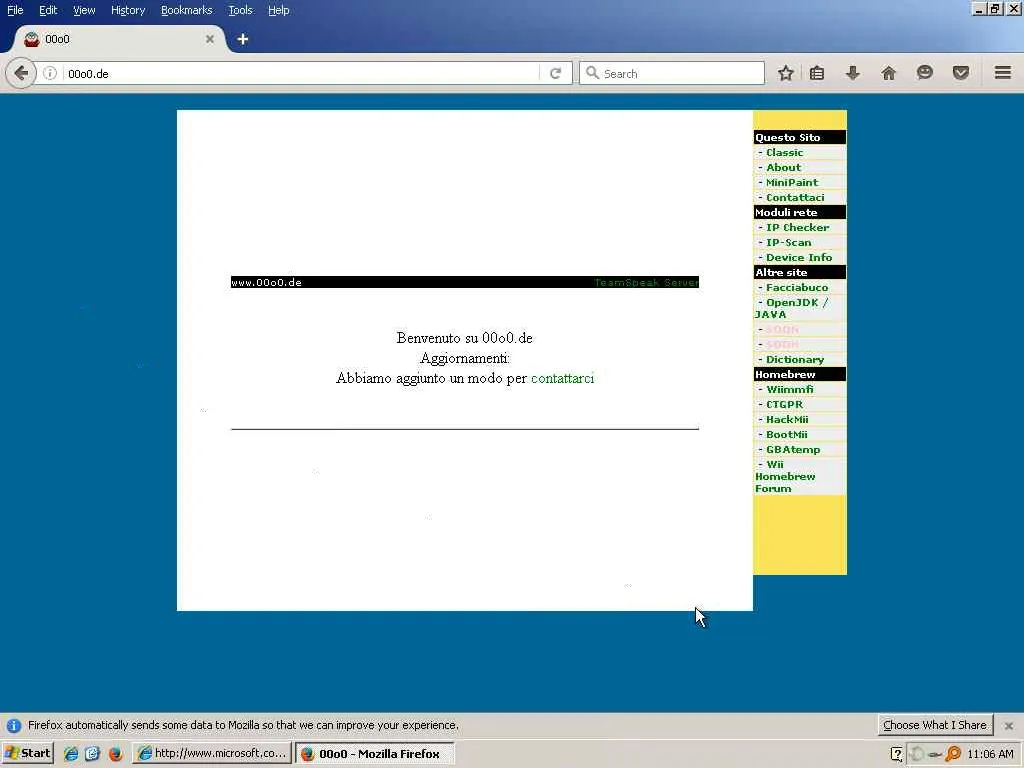This screenshot has height=768, width=1024.
Task: Open the Tools menu
Action: [240, 10]
